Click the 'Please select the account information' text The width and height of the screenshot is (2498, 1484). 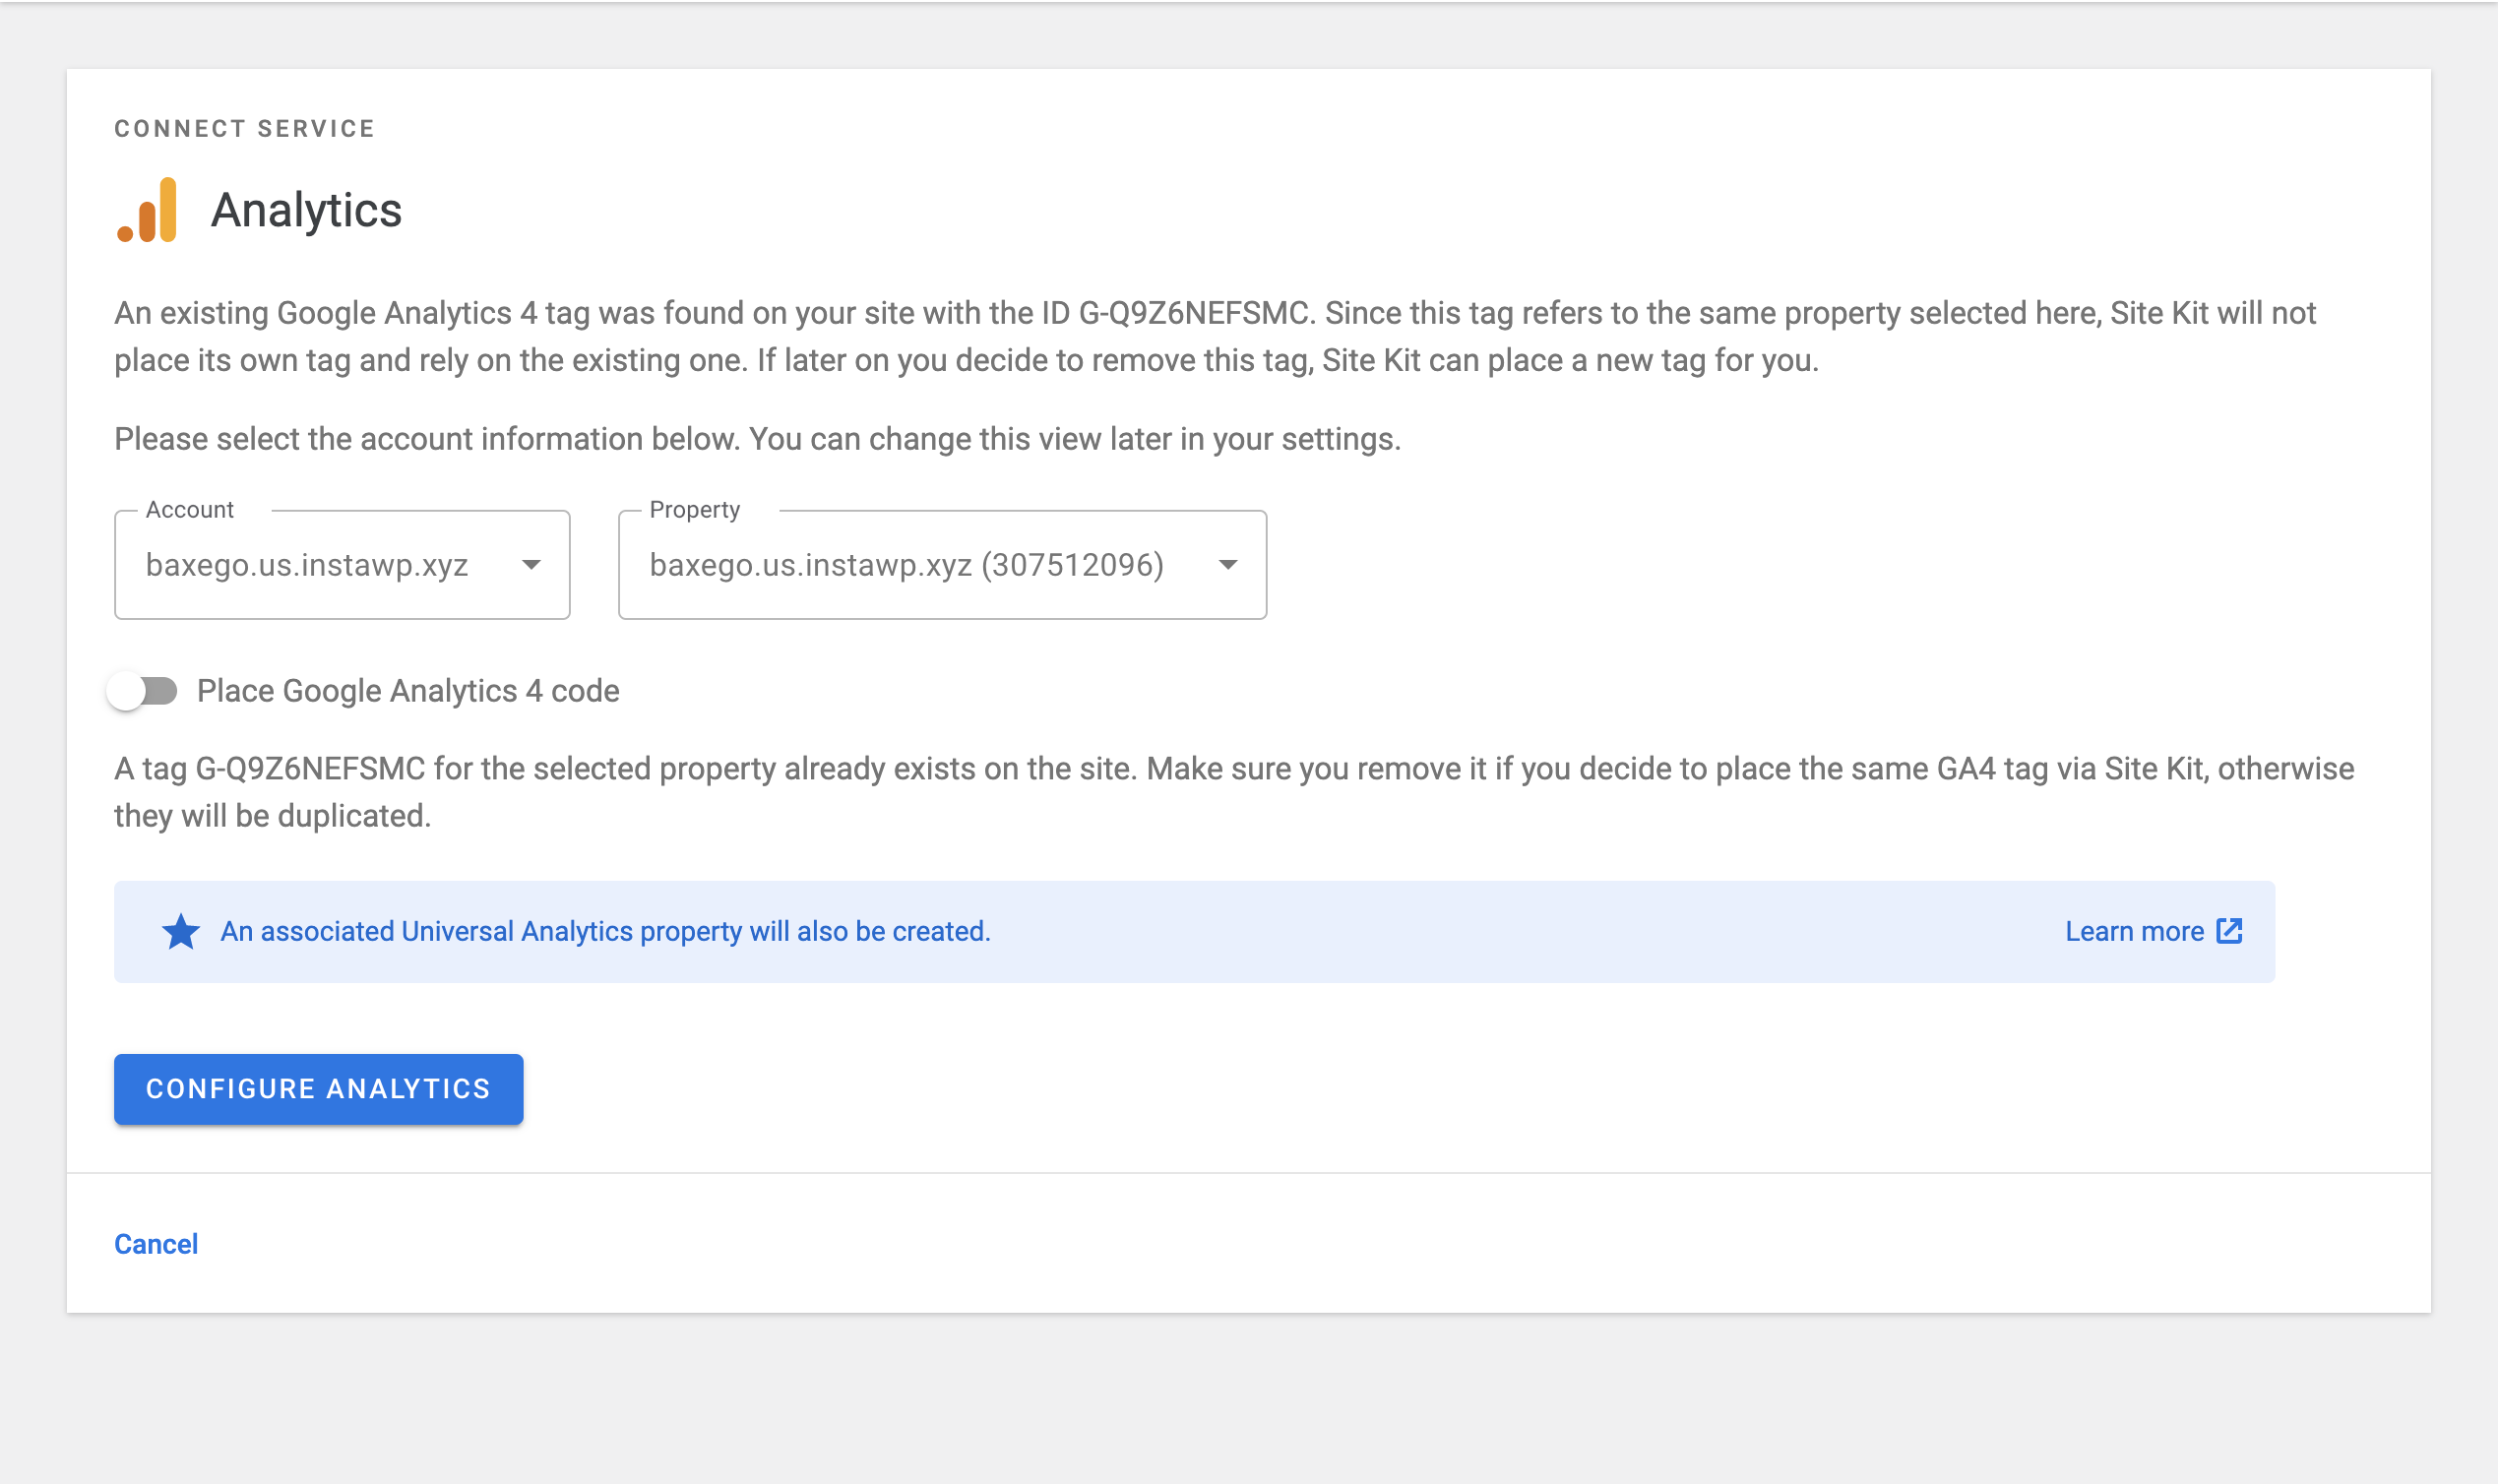tap(757, 439)
